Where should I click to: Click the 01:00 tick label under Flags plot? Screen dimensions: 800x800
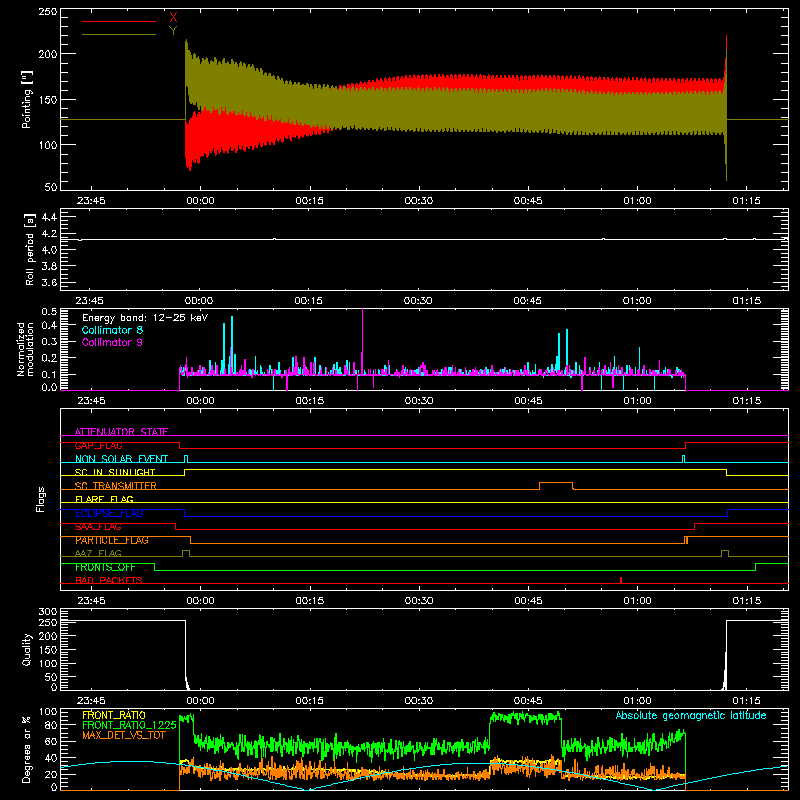point(637,601)
